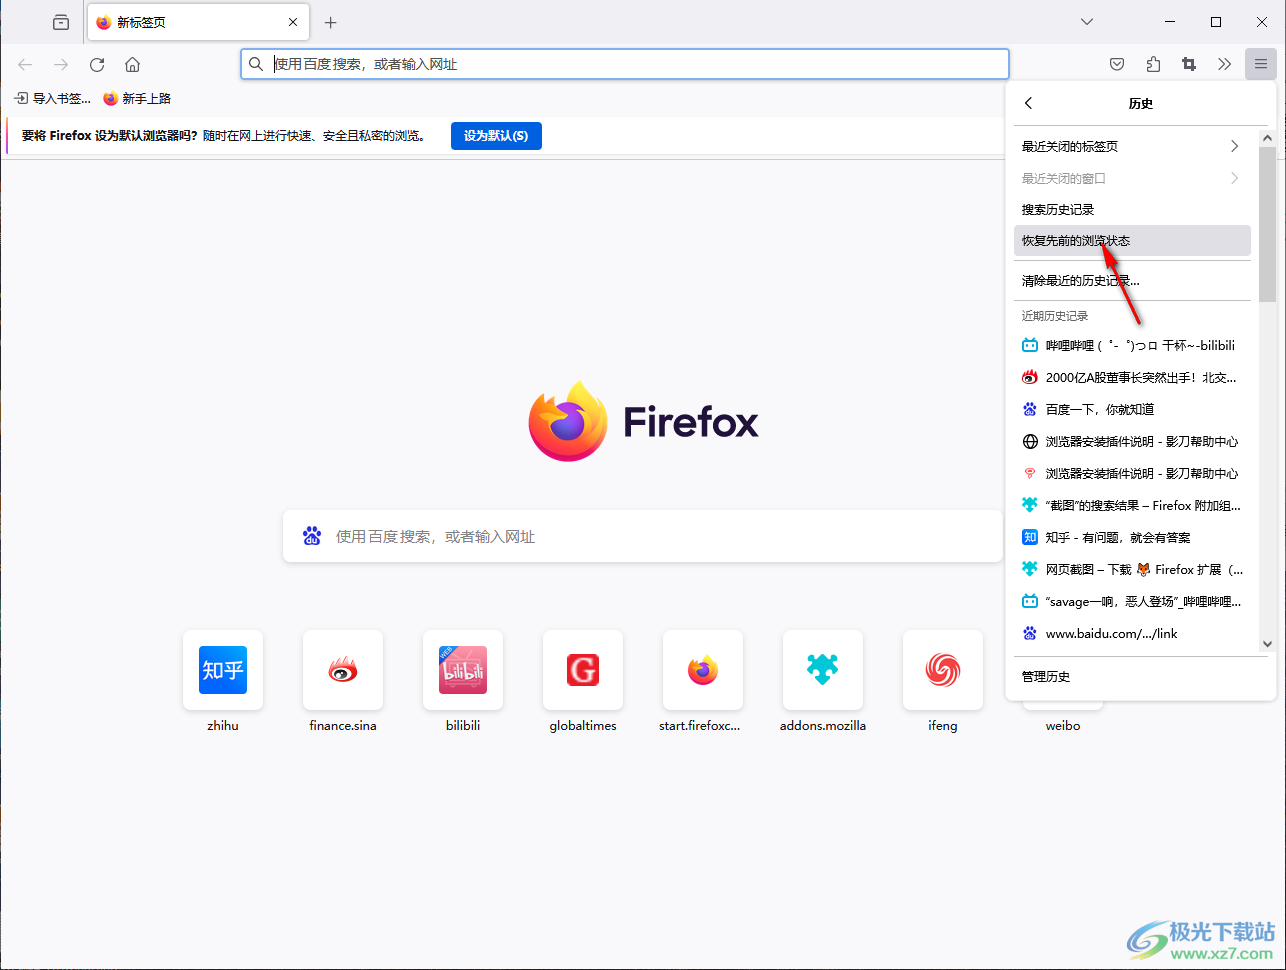Open "savage一响，恶人登场" history entry
This screenshot has width=1286, height=970.
pyautogui.click(x=1132, y=601)
